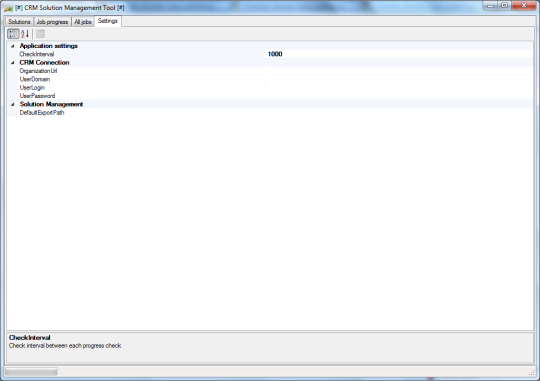This screenshot has width=540, height=381.
Task: Click the resize grip in the status bar corner
Action: click(531, 372)
